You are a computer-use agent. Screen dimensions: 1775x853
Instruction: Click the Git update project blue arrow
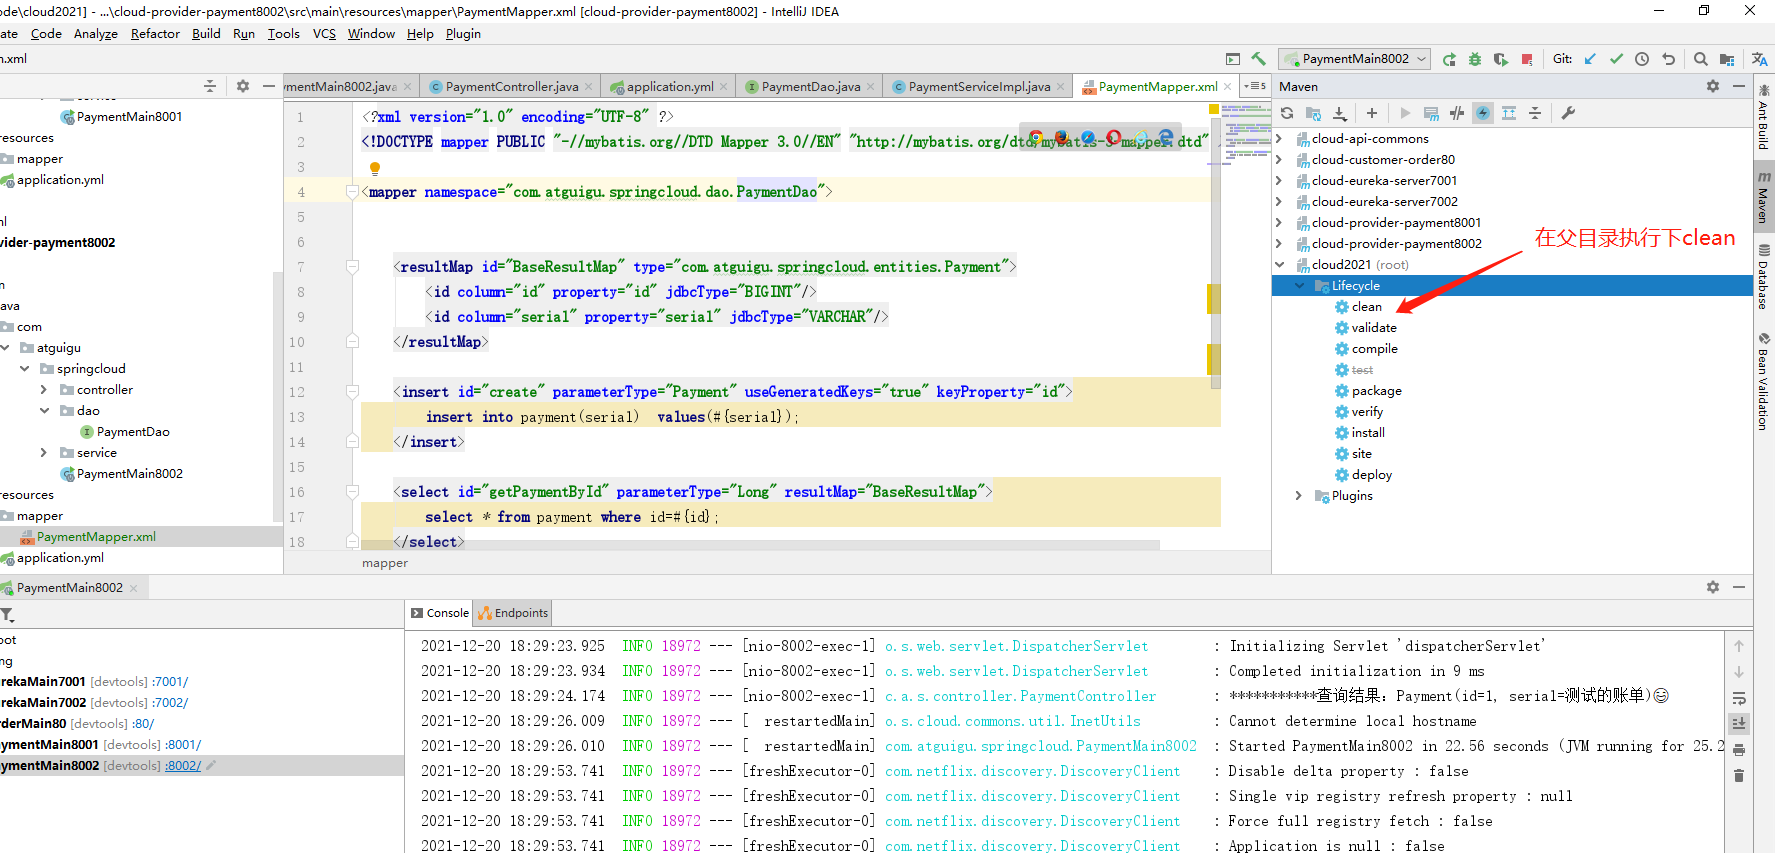pos(1590,59)
